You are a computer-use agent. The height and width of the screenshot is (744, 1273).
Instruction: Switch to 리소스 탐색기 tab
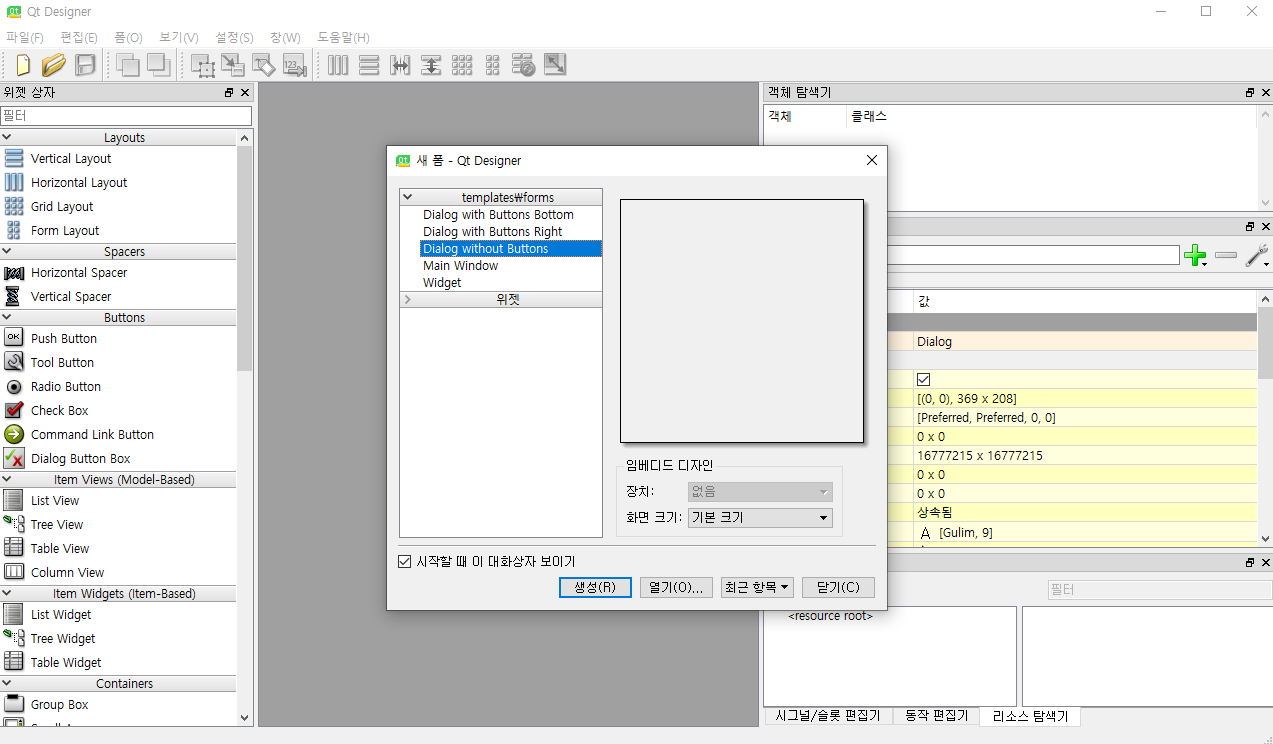click(x=1031, y=716)
